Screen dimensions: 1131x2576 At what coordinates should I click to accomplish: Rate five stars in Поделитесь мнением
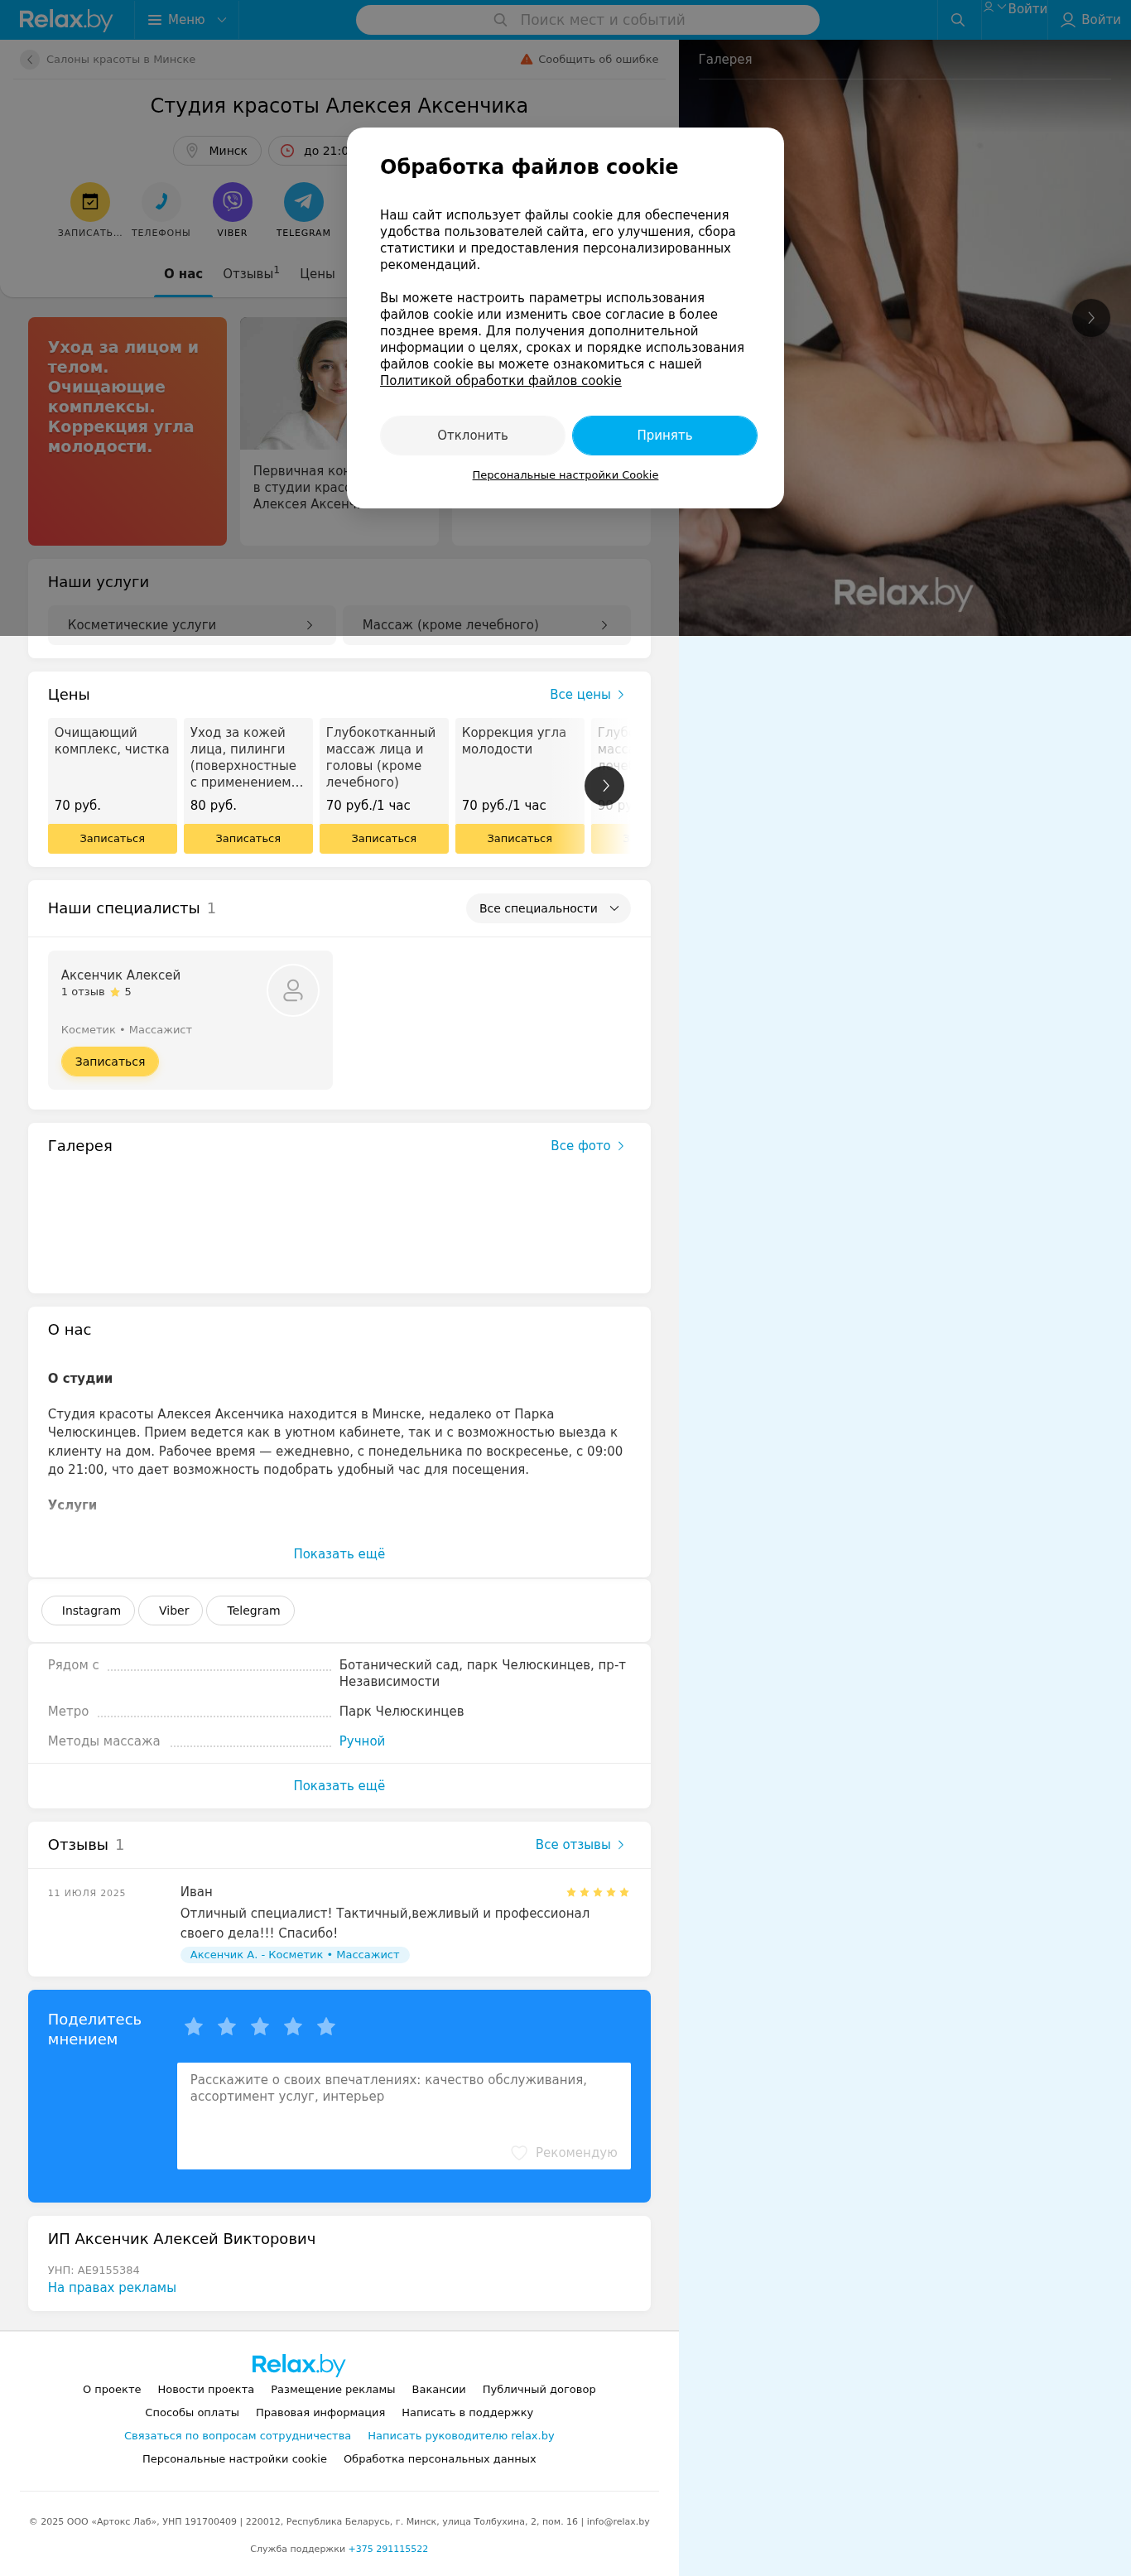pos(326,2027)
